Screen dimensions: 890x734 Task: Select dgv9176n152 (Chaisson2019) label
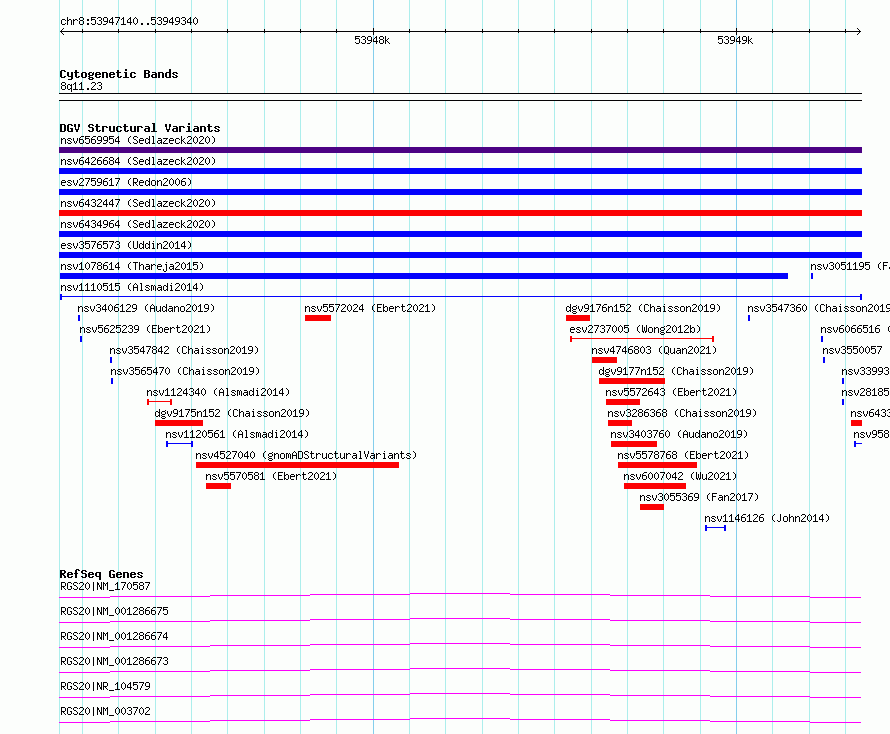643,308
